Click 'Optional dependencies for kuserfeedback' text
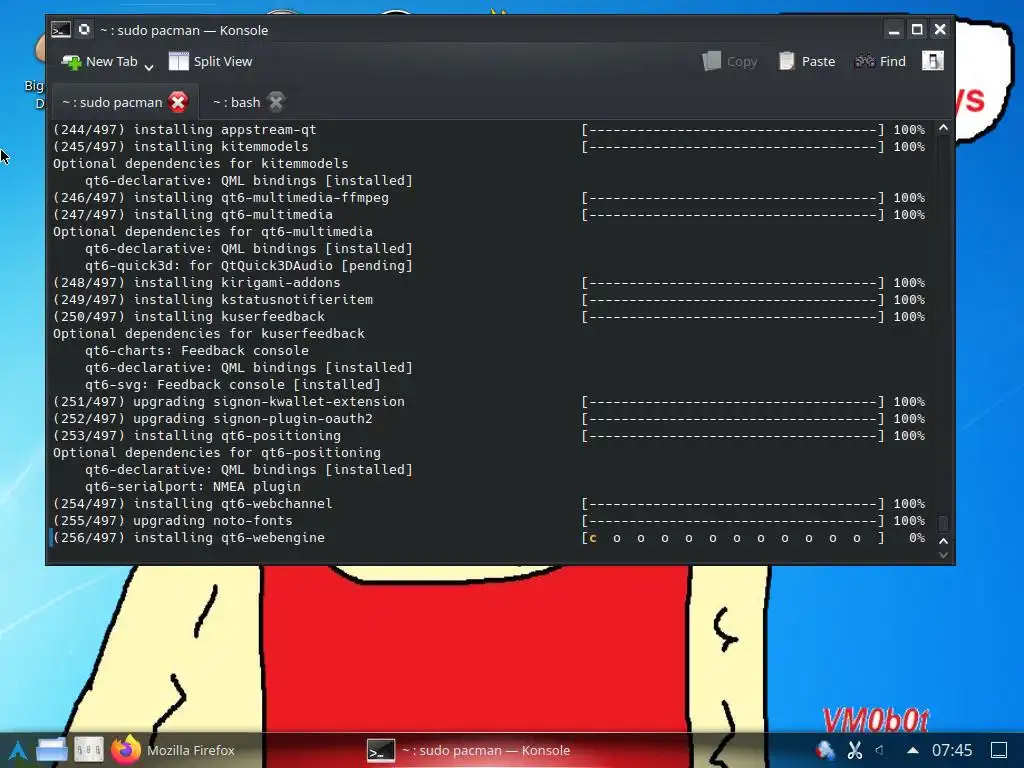This screenshot has width=1024, height=768. coord(209,334)
